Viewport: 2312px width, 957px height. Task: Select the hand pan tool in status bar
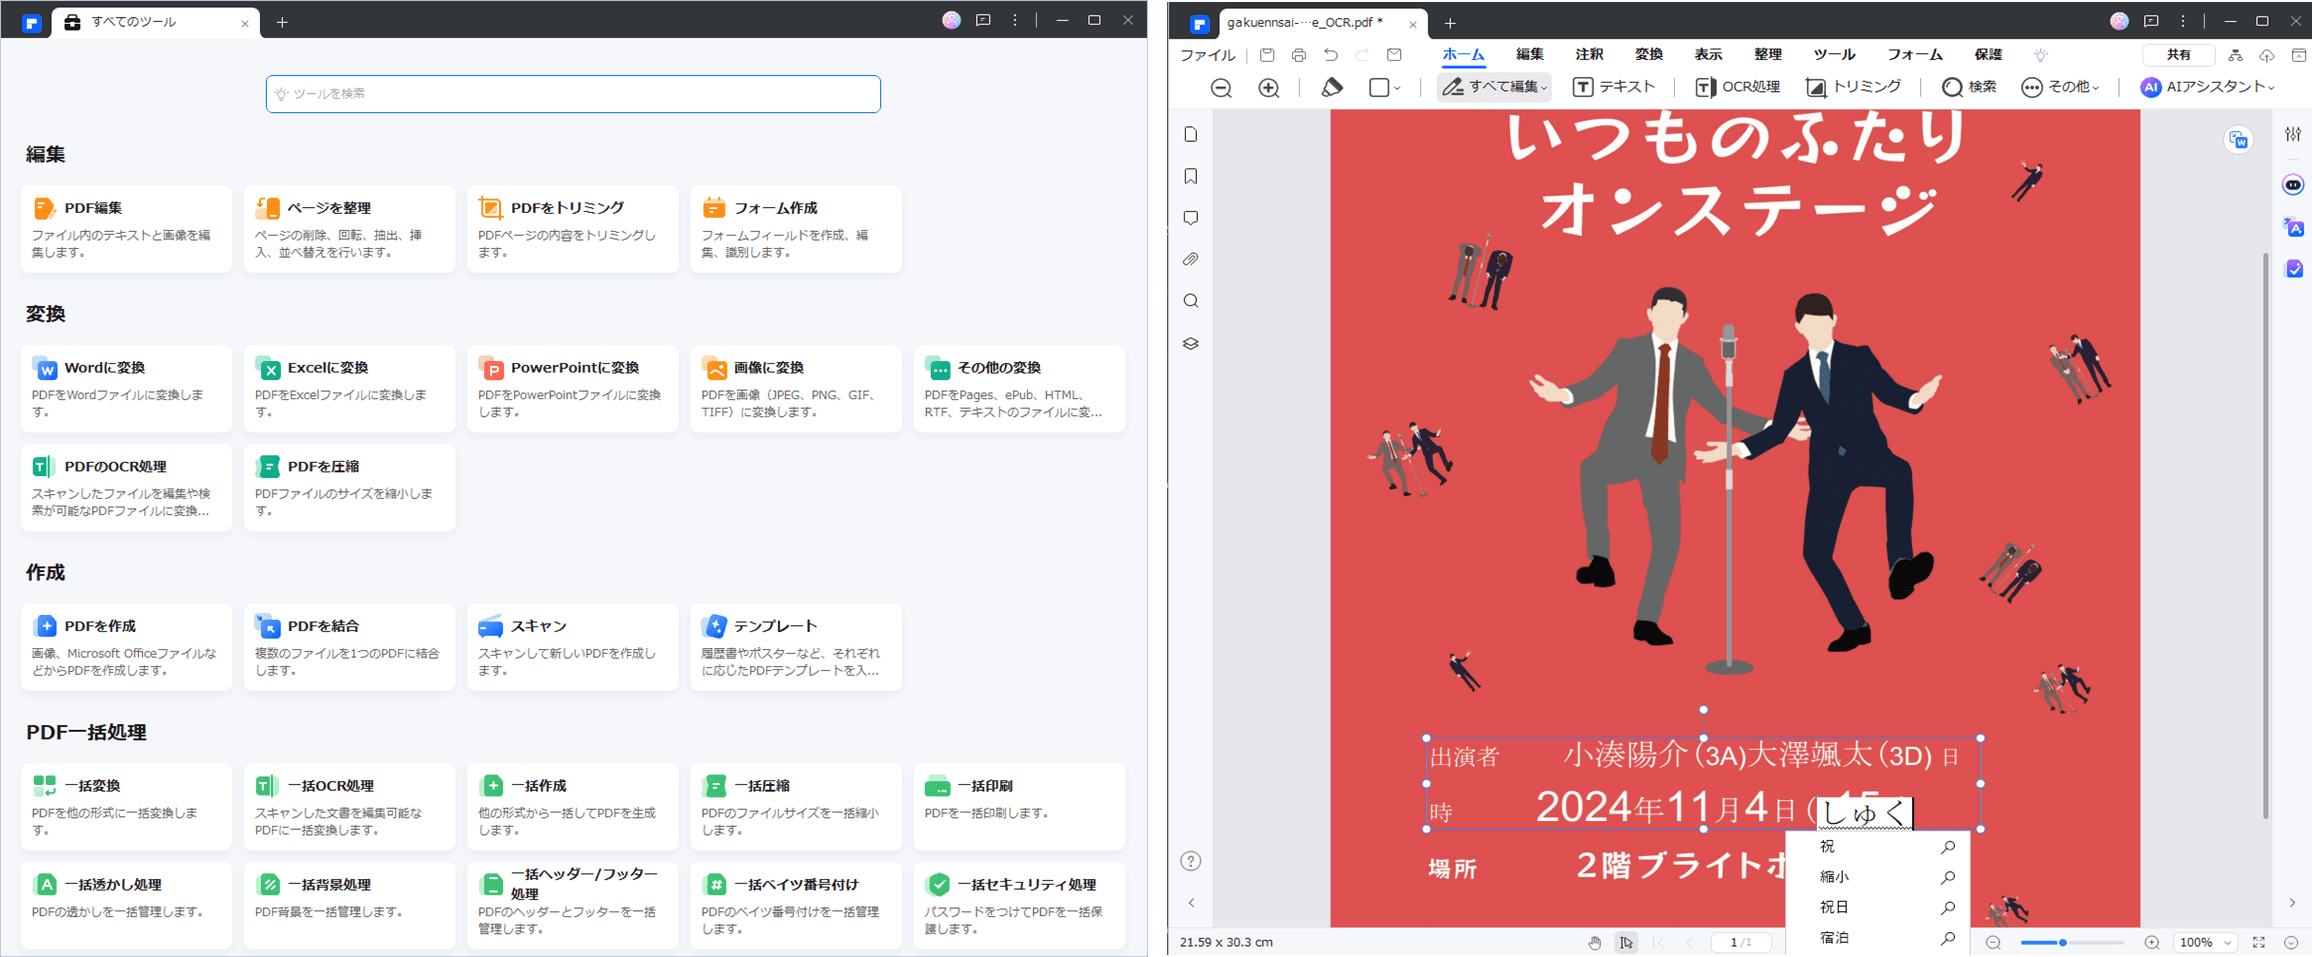(1594, 942)
